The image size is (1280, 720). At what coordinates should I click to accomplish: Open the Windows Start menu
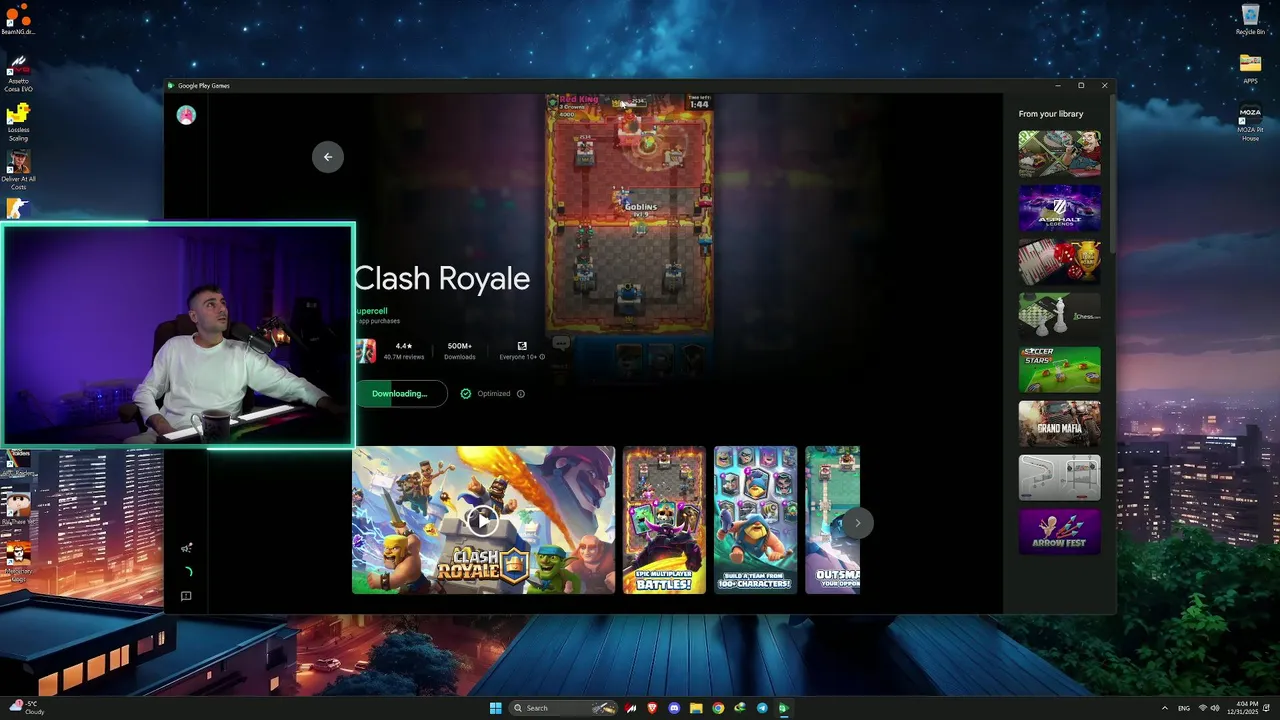pos(495,708)
